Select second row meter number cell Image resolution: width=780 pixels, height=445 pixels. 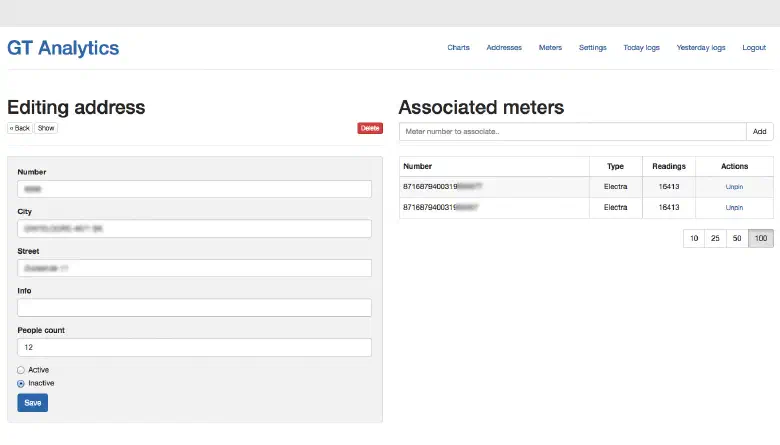pos(494,208)
